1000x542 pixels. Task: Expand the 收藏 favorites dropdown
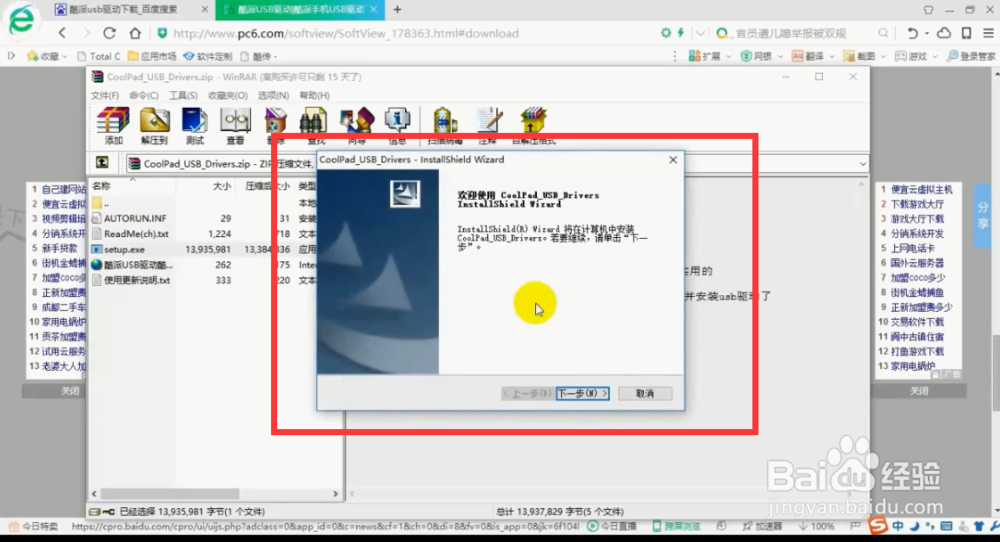tap(65, 57)
